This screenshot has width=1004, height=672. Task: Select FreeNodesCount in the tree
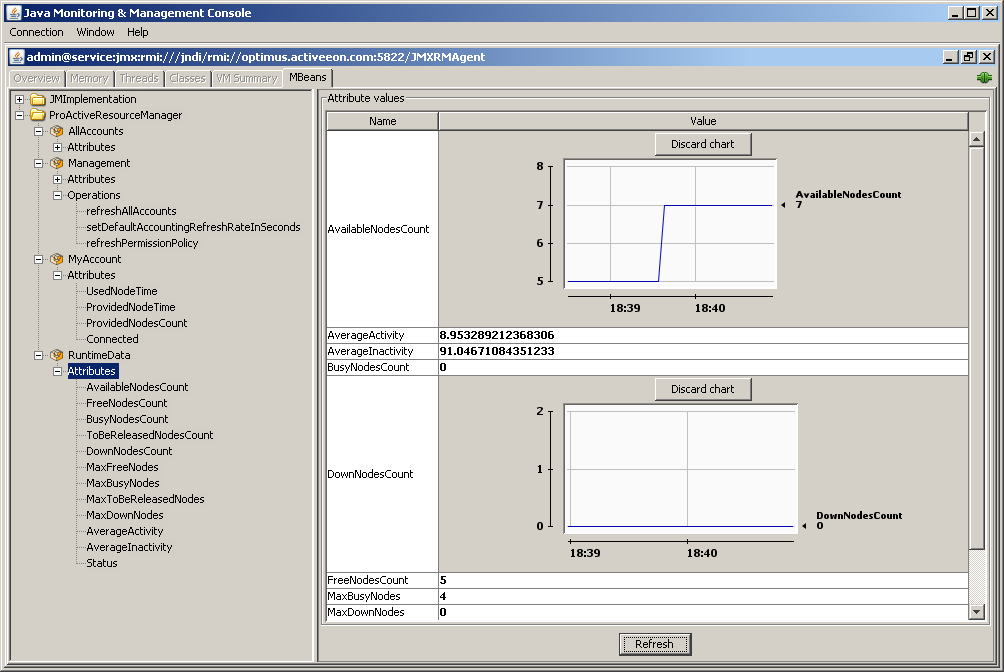point(127,404)
